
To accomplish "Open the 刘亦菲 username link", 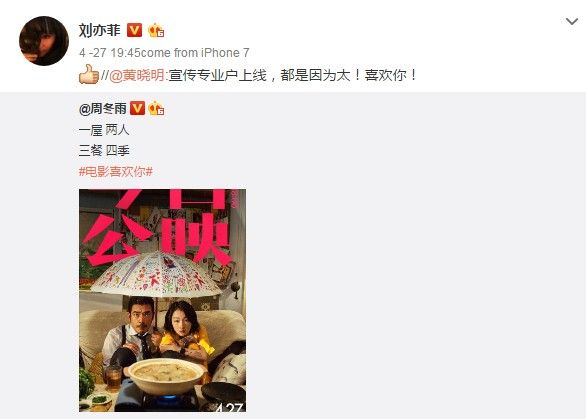I will point(99,30).
